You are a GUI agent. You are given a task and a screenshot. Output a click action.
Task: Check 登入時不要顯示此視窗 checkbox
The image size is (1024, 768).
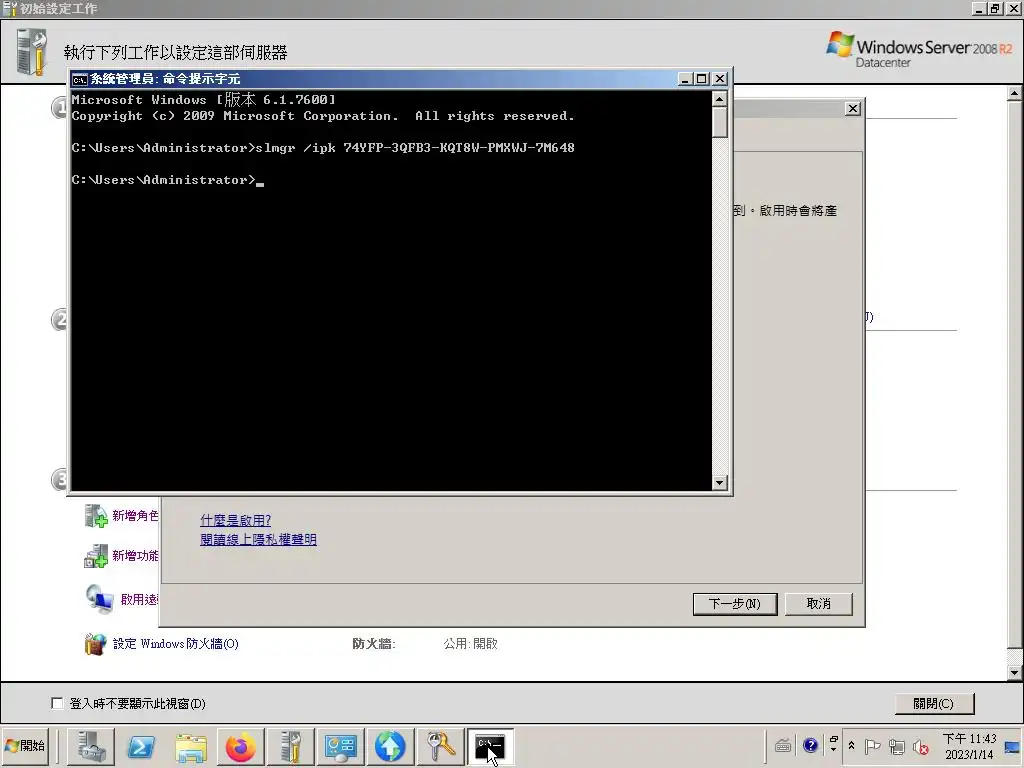[57, 703]
